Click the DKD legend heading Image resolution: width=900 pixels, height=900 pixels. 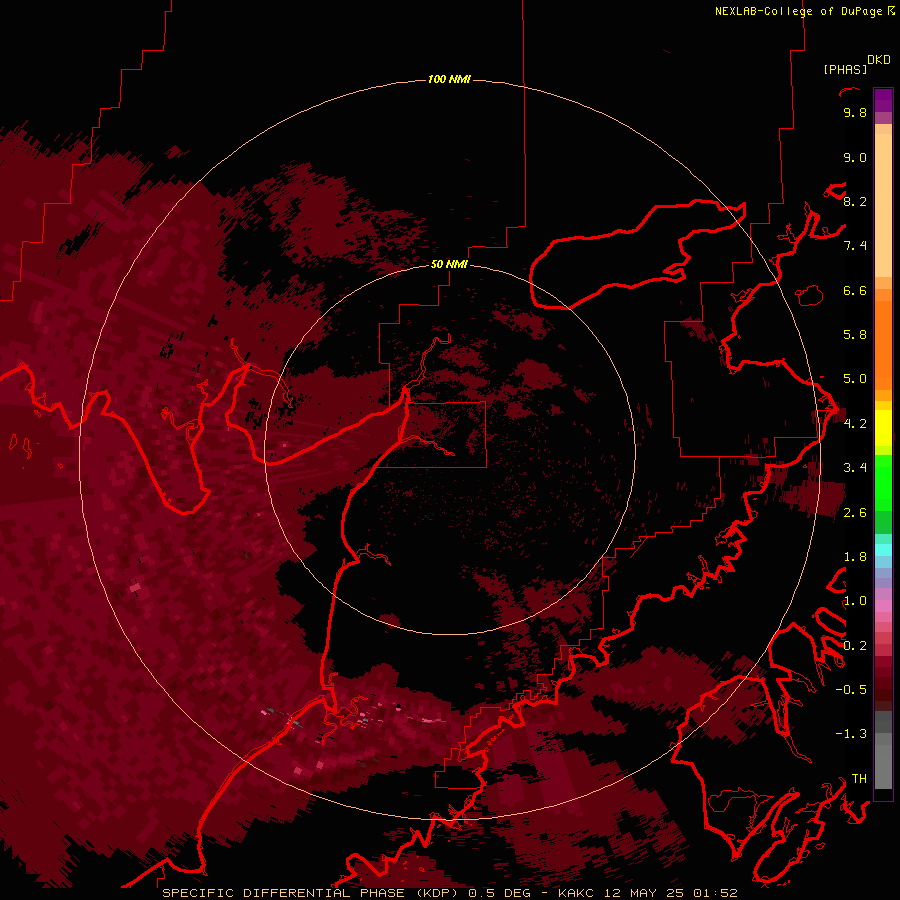click(x=879, y=60)
